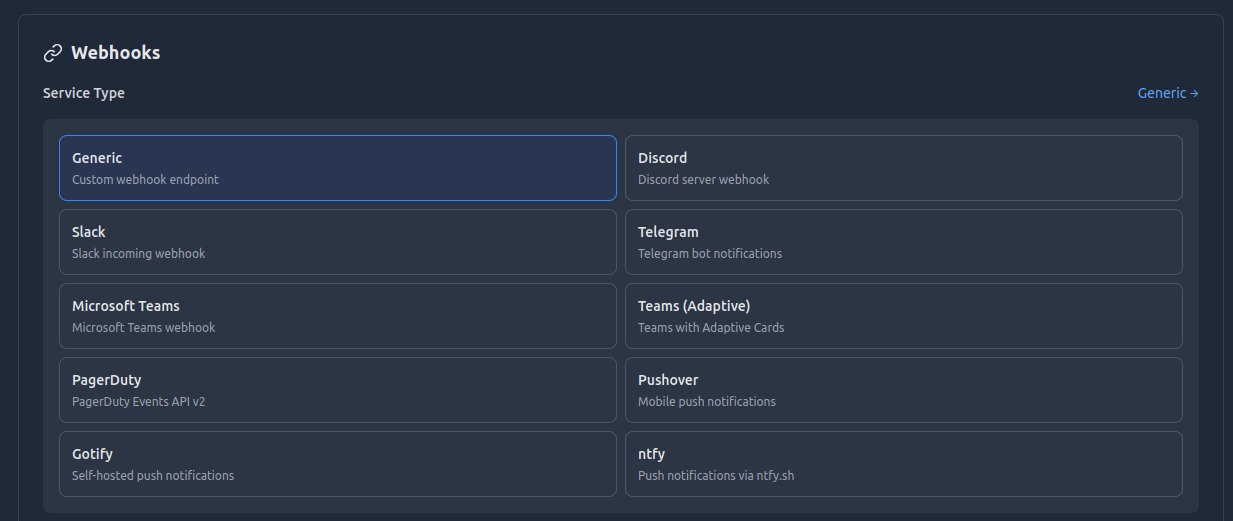1233x521 pixels.
Task: Select the Generic service type card
Action: [x=337, y=168]
